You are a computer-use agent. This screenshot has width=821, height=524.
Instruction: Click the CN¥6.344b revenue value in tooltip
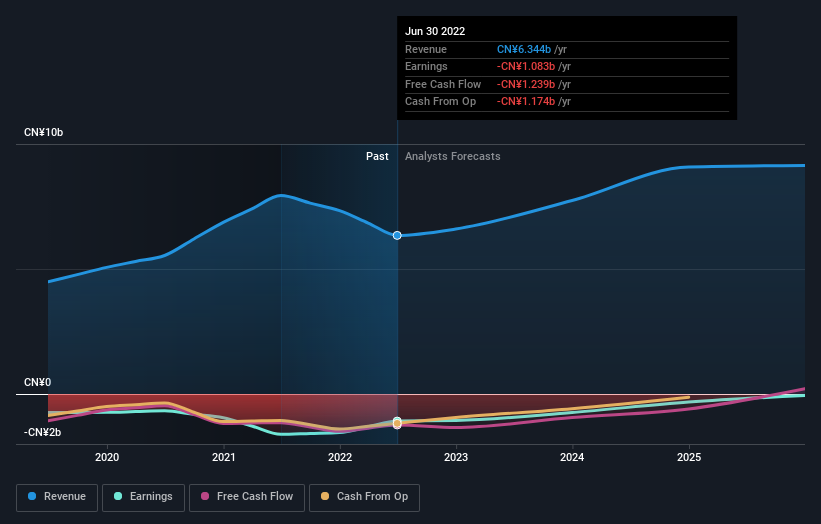(524, 49)
